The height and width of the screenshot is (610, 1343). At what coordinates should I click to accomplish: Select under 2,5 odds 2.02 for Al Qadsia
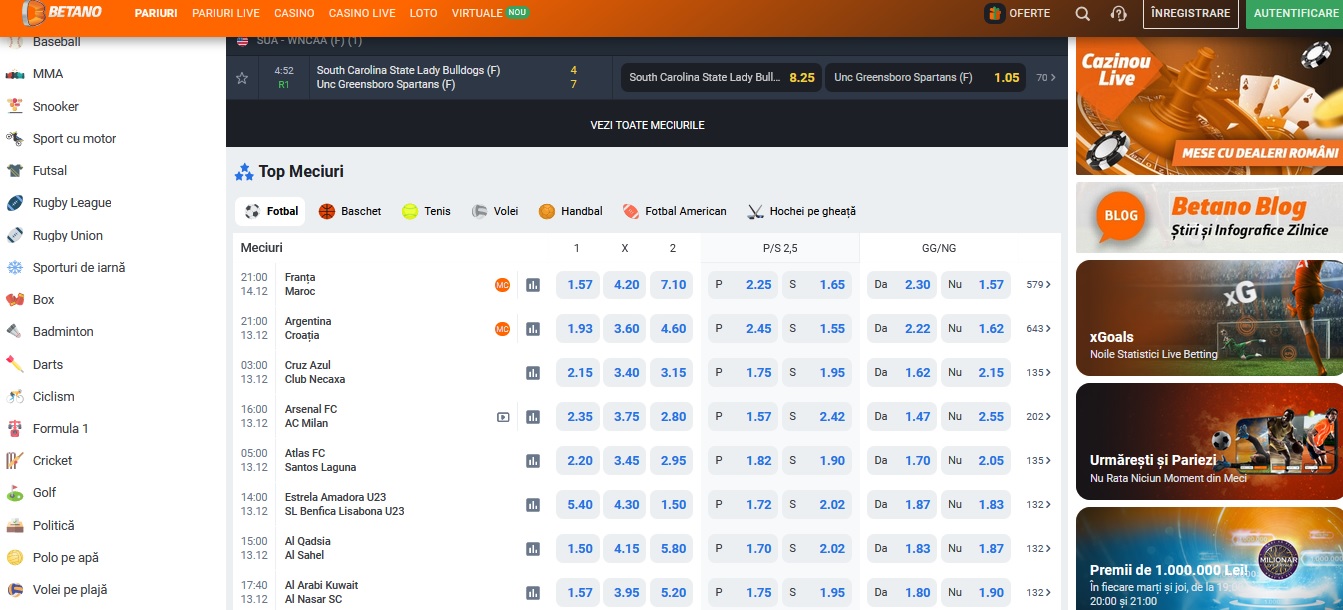click(818, 549)
